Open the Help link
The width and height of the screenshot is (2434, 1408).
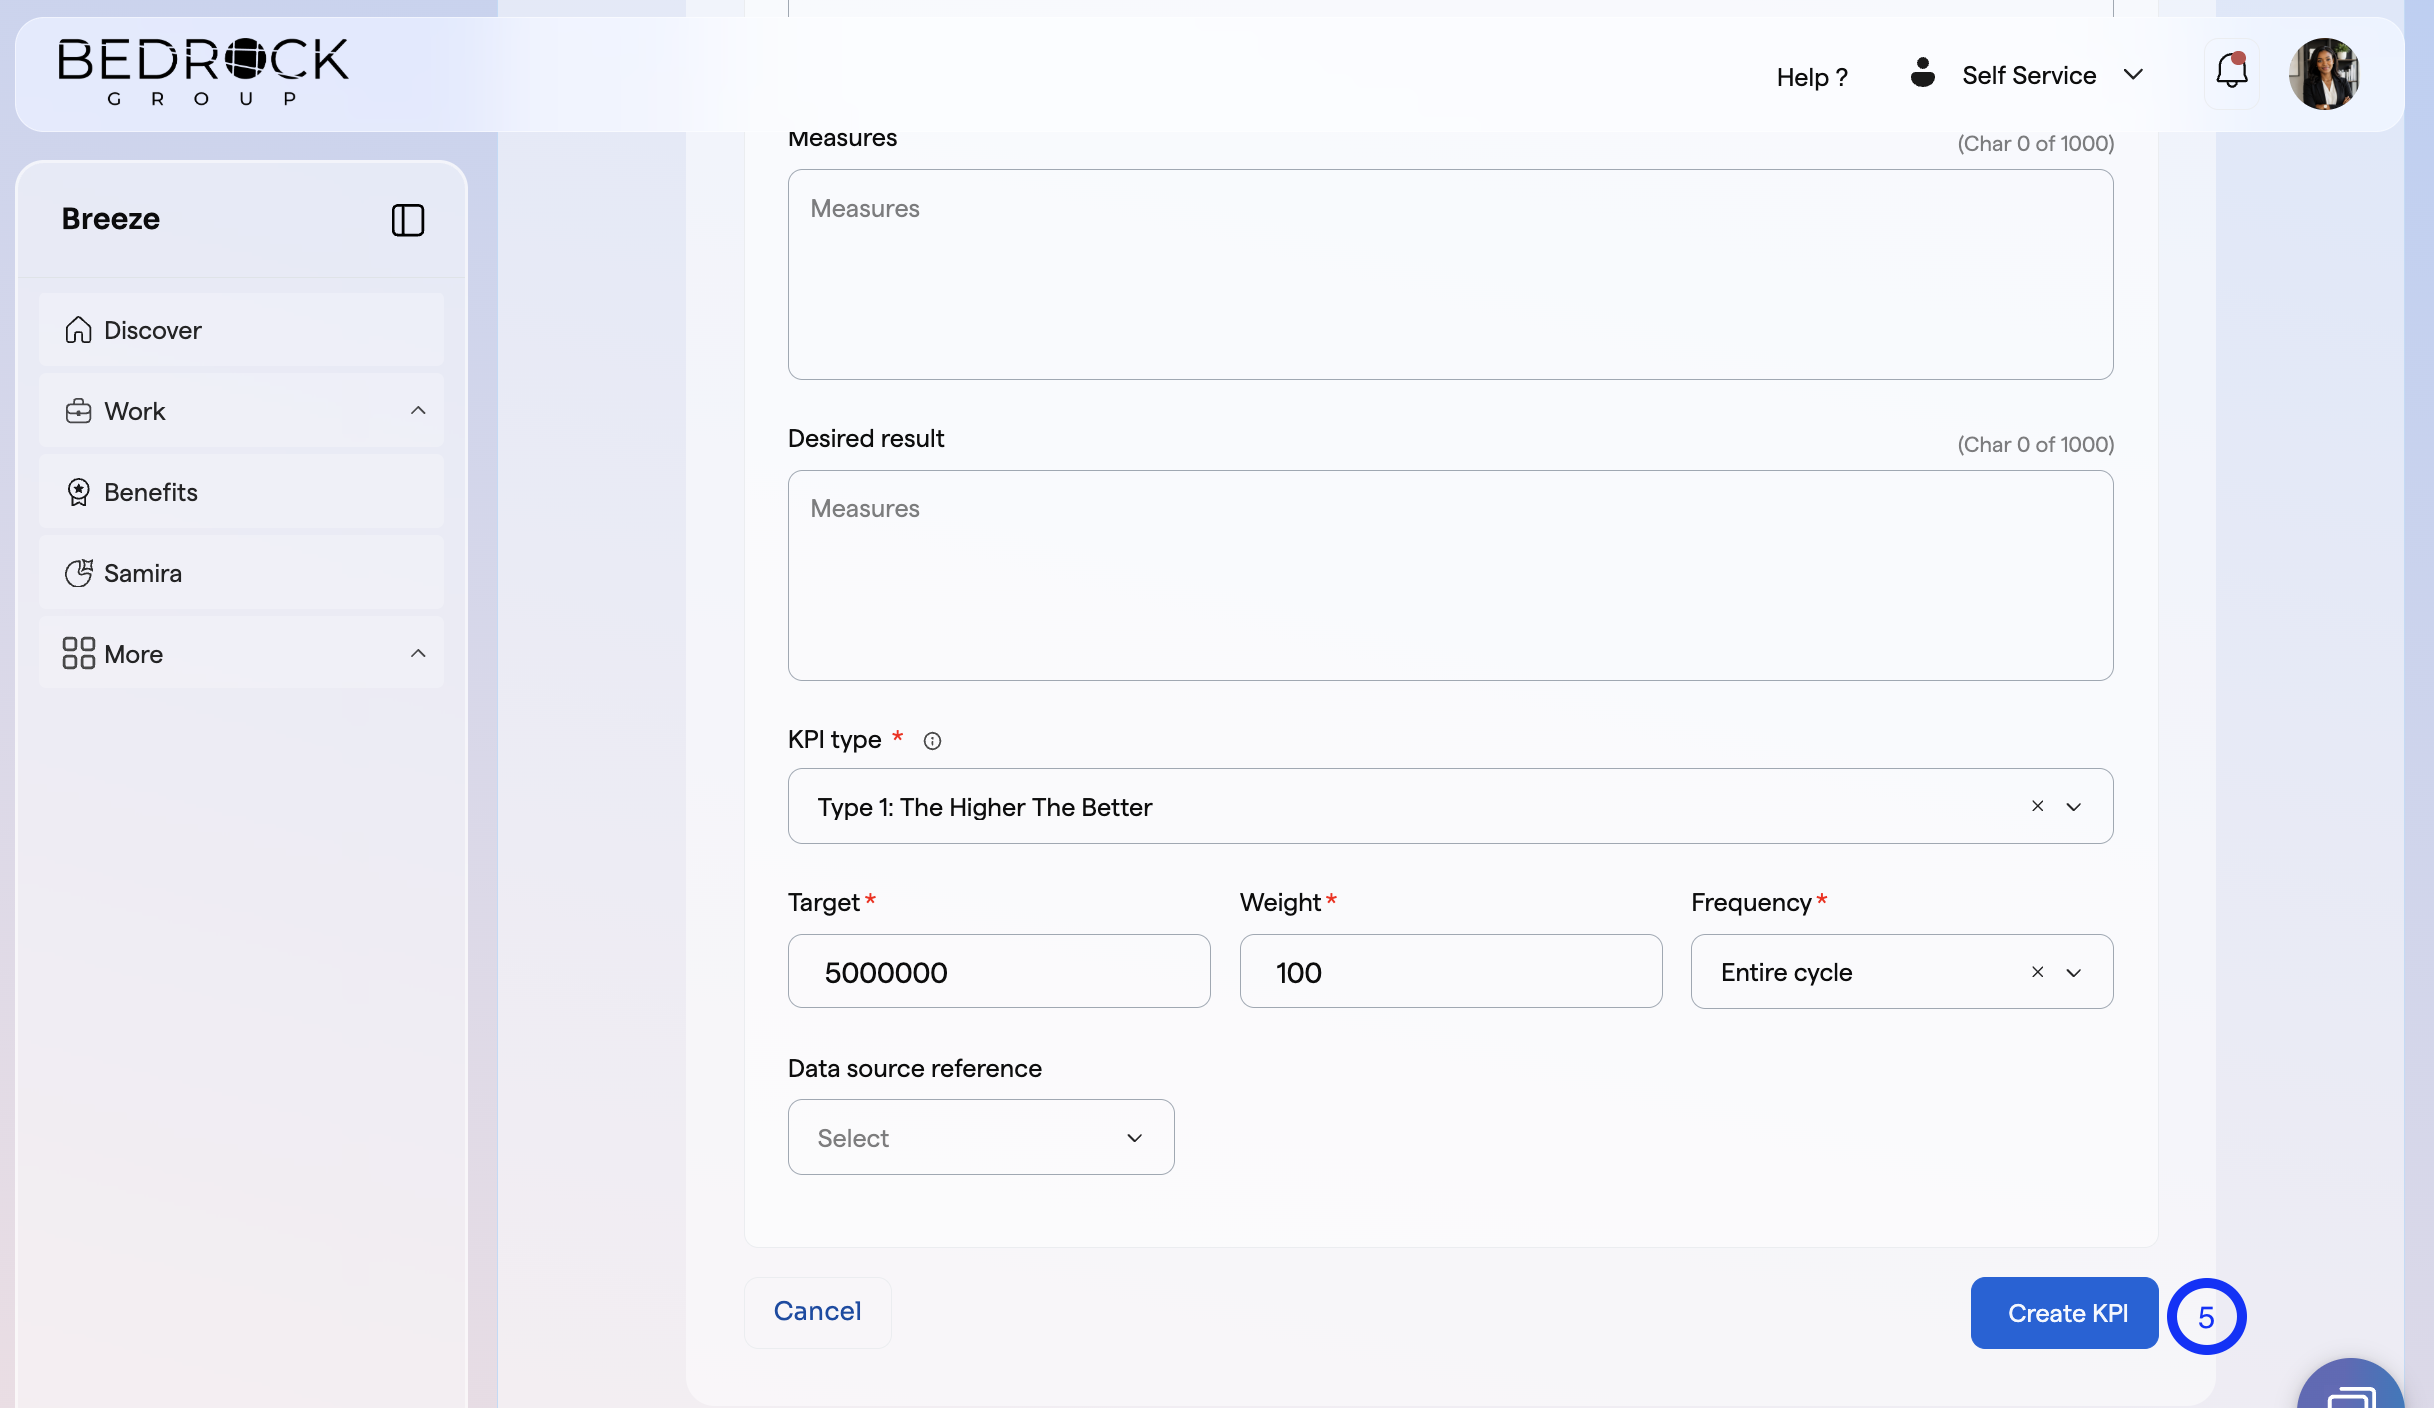[1812, 77]
